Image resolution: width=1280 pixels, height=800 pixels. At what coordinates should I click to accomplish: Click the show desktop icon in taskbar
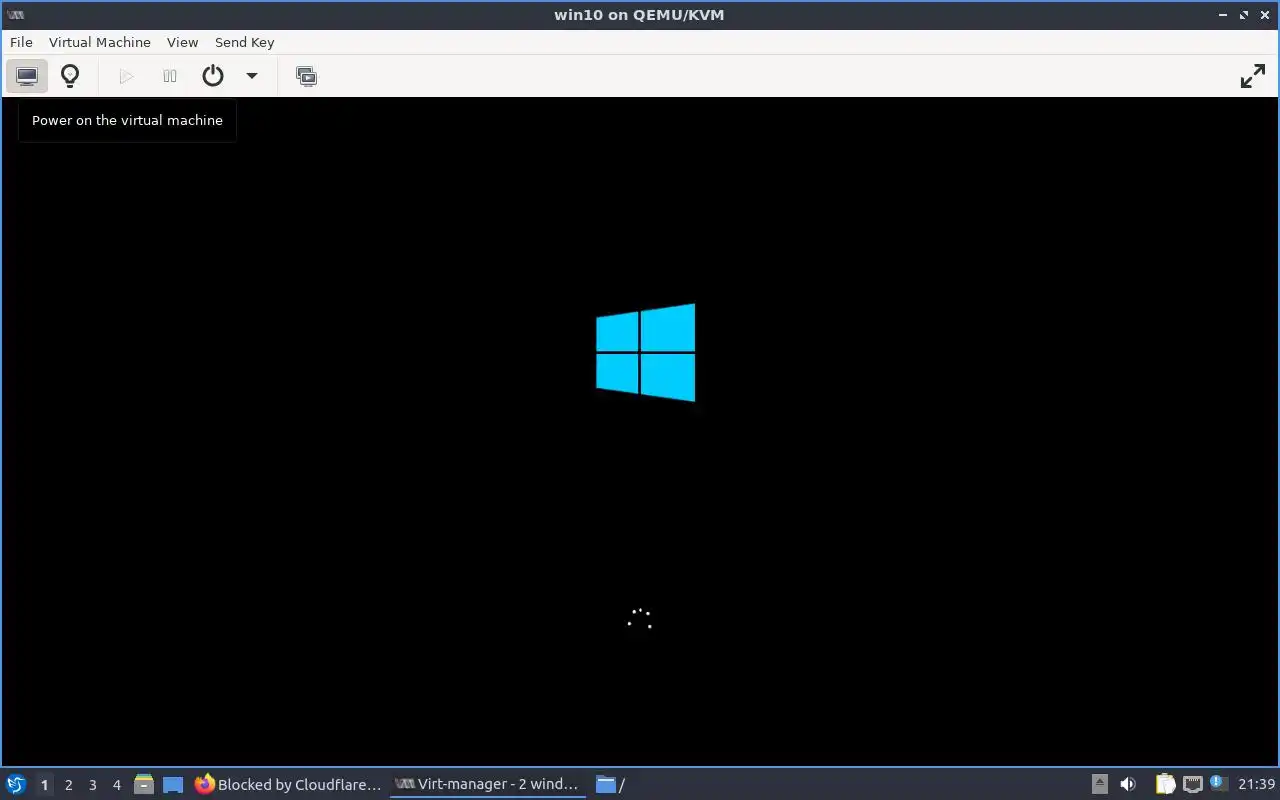pos(173,784)
